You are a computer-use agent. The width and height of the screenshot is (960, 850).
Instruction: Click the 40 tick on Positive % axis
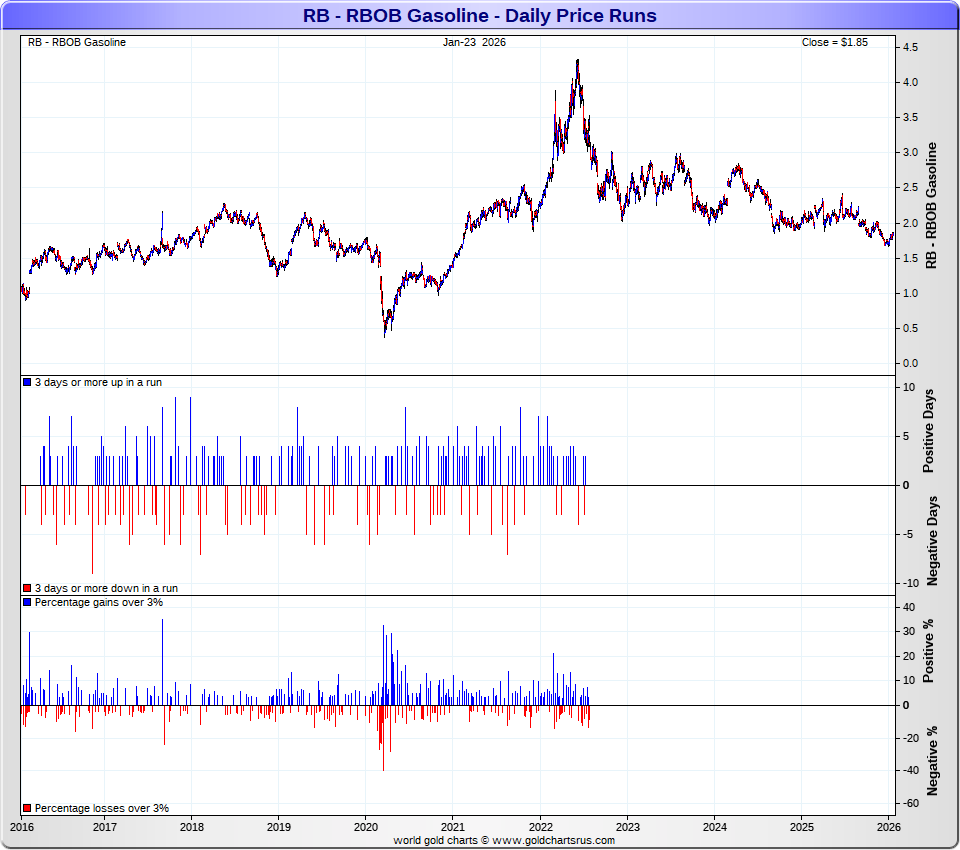click(x=909, y=607)
